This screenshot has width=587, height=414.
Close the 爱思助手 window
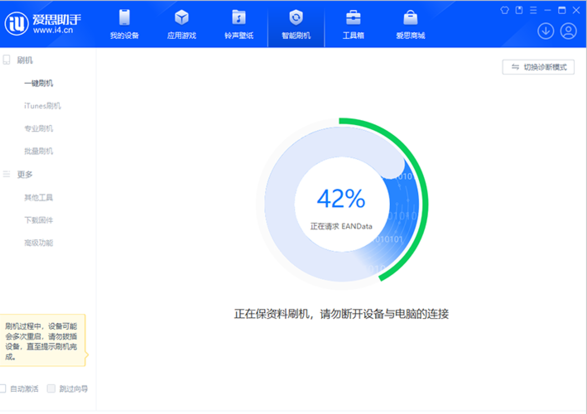tap(576, 10)
